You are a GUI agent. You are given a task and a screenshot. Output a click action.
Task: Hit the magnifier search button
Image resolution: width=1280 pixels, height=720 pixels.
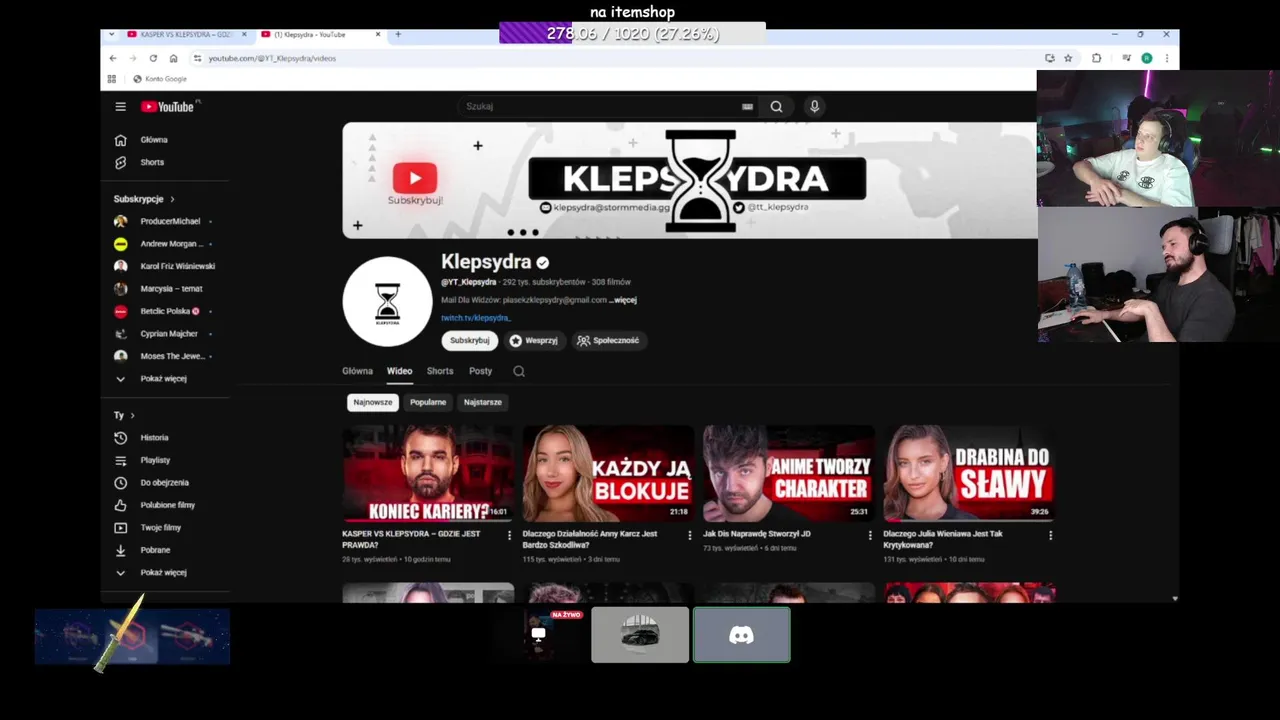pyautogui.click(x=776, y=106)
